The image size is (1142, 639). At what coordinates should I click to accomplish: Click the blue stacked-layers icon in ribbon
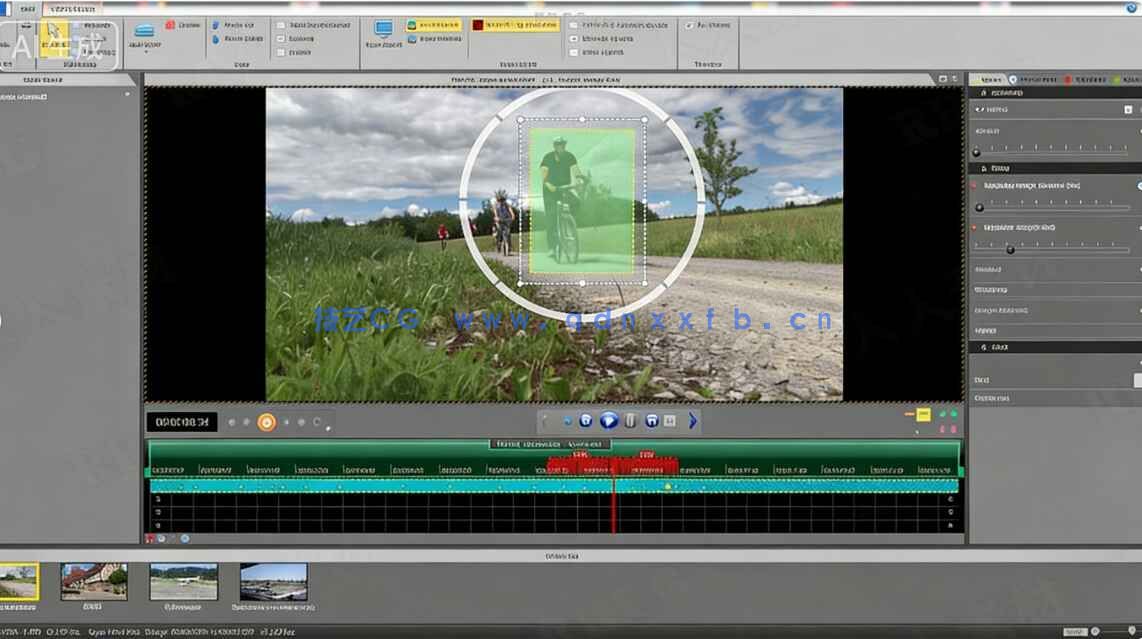(145, 30)
